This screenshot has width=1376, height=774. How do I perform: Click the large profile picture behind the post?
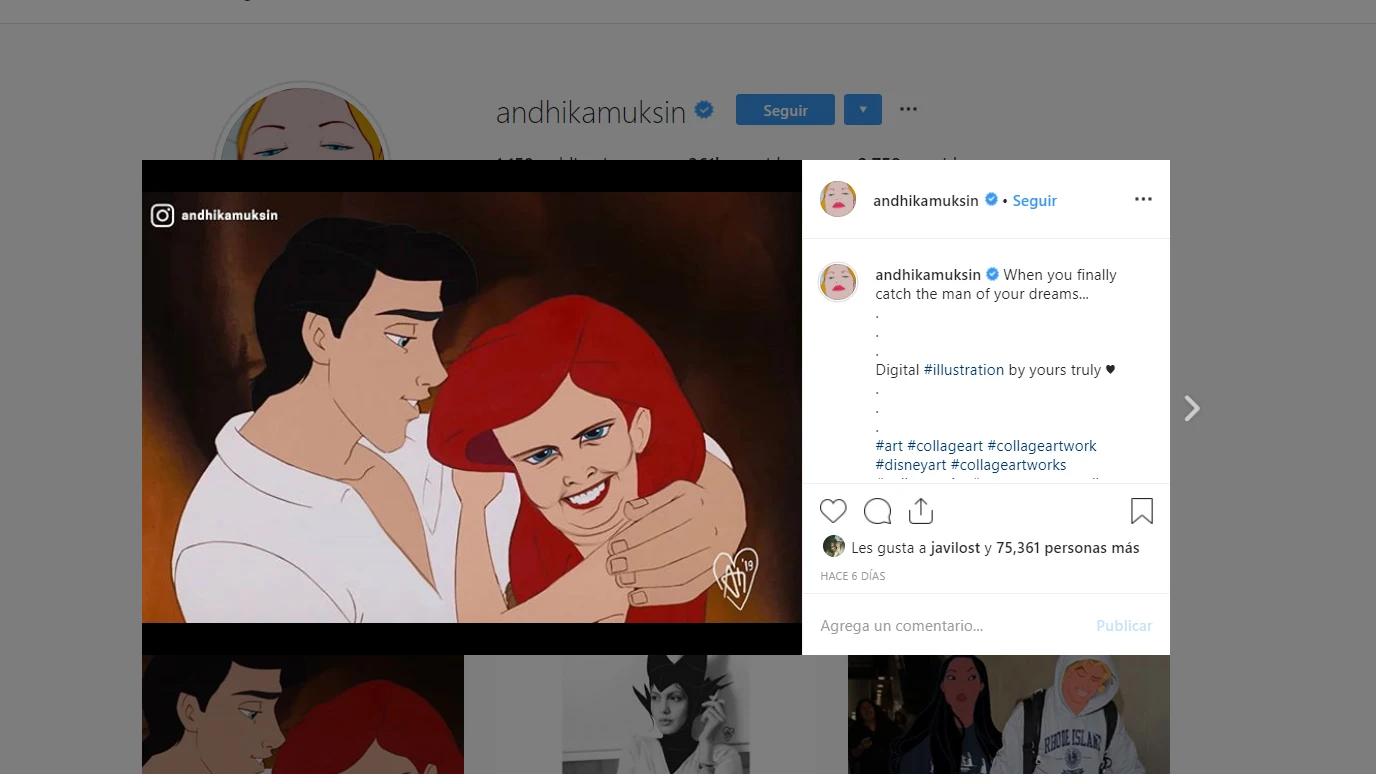tap(302, 121)
